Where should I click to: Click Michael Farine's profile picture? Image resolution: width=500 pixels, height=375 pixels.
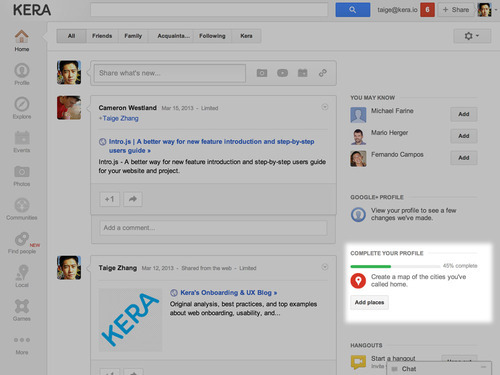[x=358, y=115]
